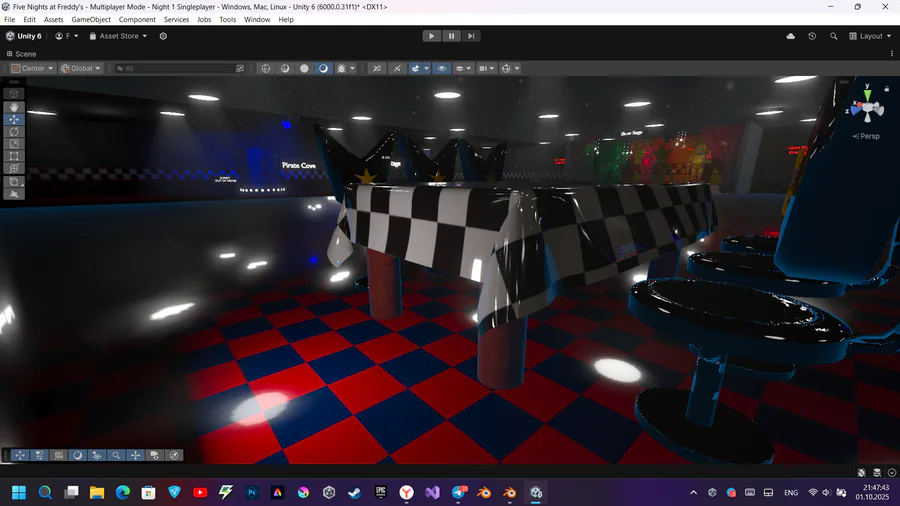Image resolution: width=900 pixels, height=506 pixels.
Task: Open the Assets menu
Action: 53,20
